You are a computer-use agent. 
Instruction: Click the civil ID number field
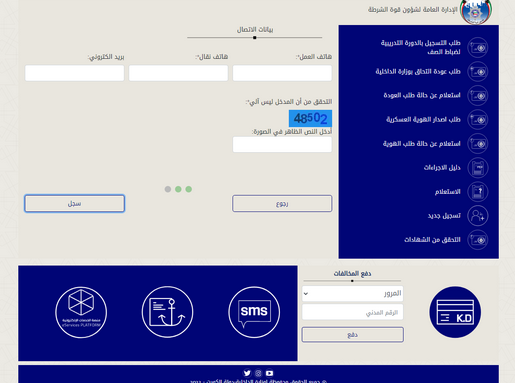click(x=353, y=312)
